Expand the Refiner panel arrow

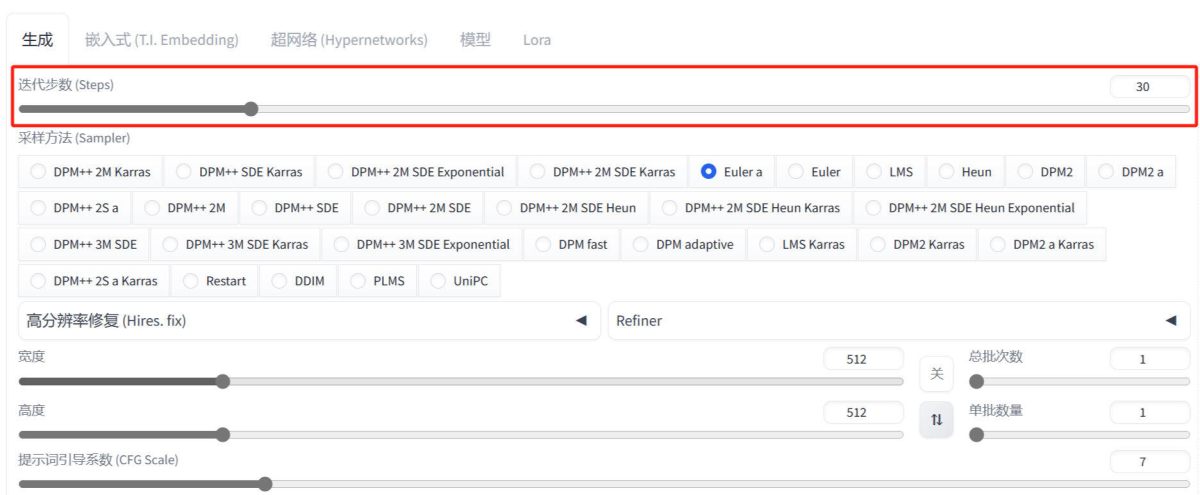click(1170, 321)
